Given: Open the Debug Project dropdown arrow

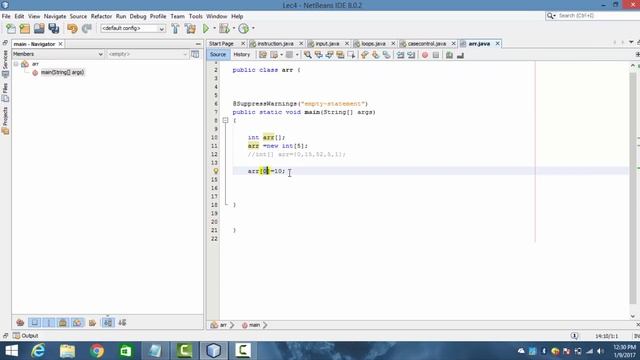Looking at the screenshot, I should [x=233, y=29].
